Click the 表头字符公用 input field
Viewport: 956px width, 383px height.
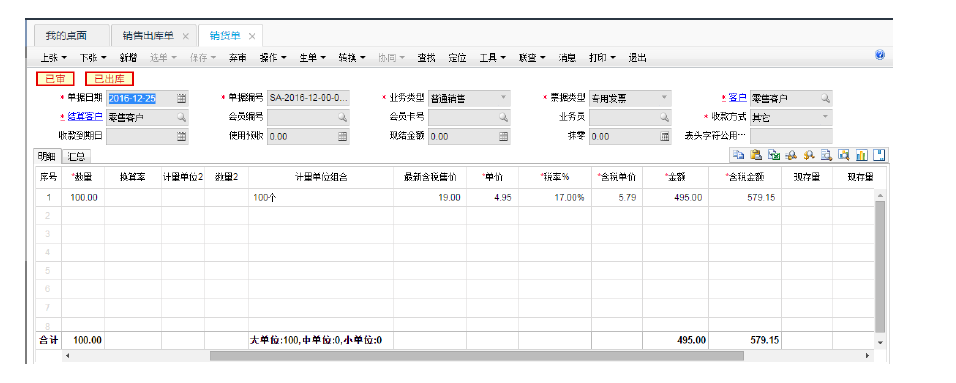pos(791,136)
